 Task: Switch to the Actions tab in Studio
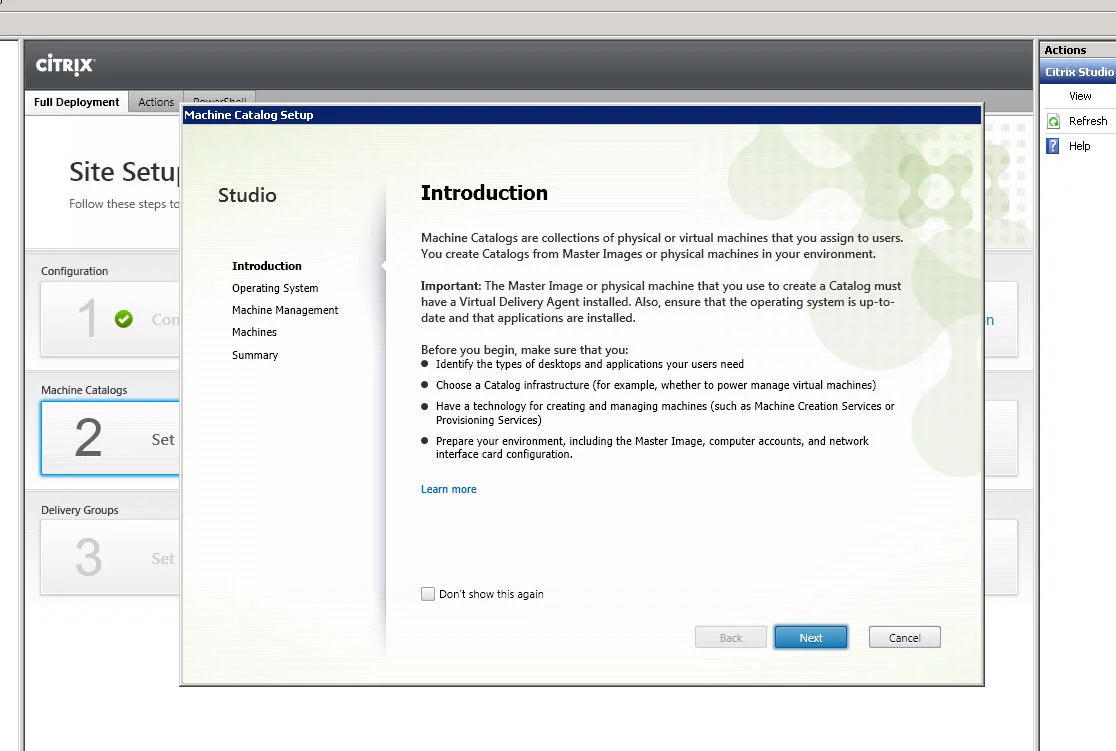click(156, 102)
